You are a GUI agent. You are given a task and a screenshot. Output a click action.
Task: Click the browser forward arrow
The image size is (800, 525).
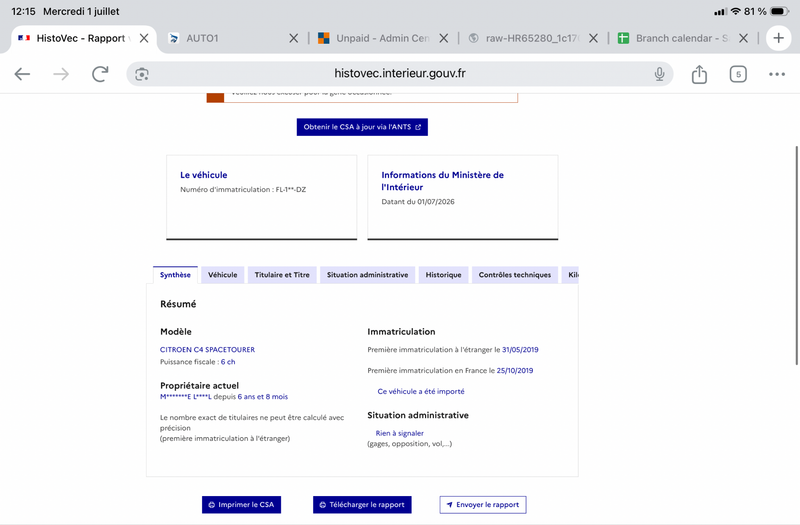tap(61, 74)
